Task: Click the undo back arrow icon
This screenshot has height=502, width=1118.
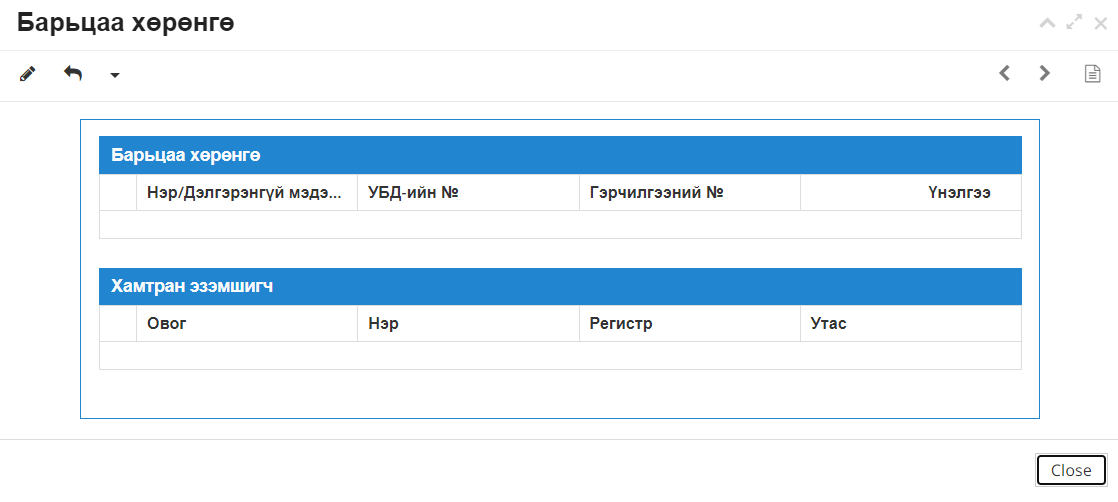Action: click(73, 73)
